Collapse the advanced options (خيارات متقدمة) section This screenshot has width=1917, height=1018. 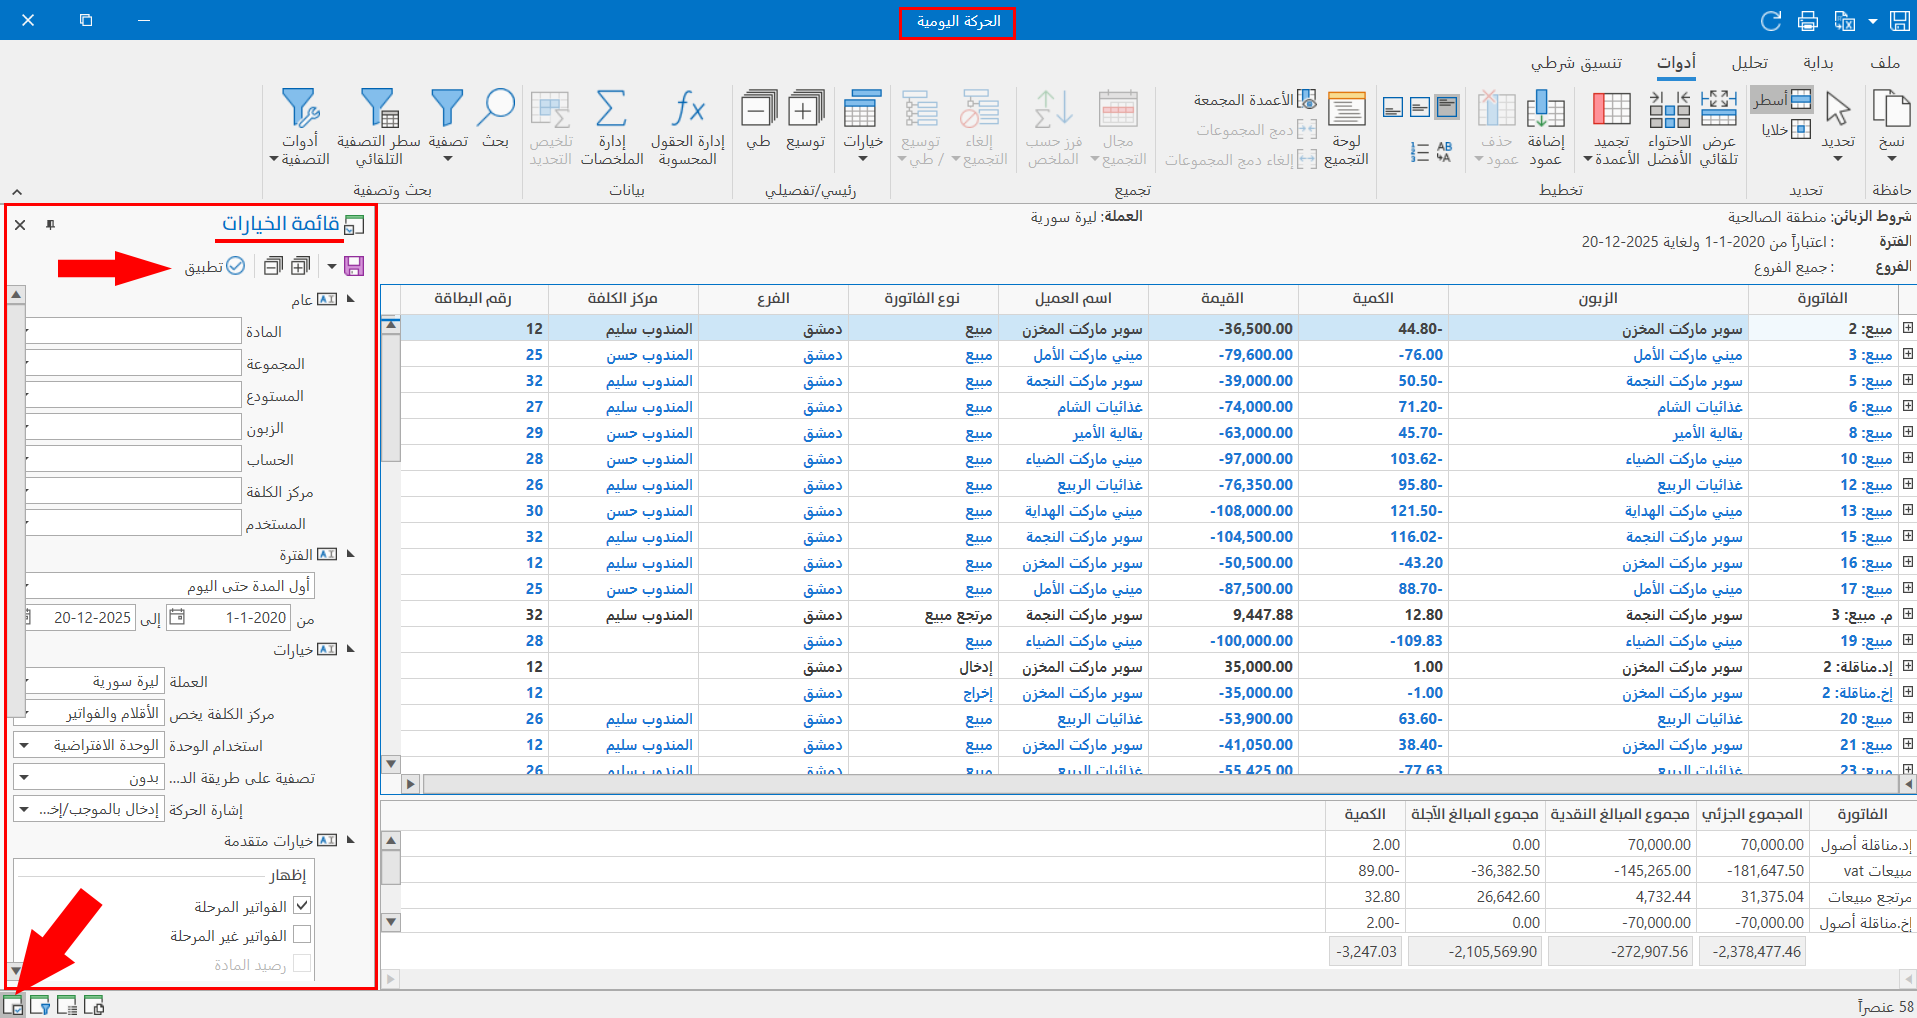click(350, 841)
